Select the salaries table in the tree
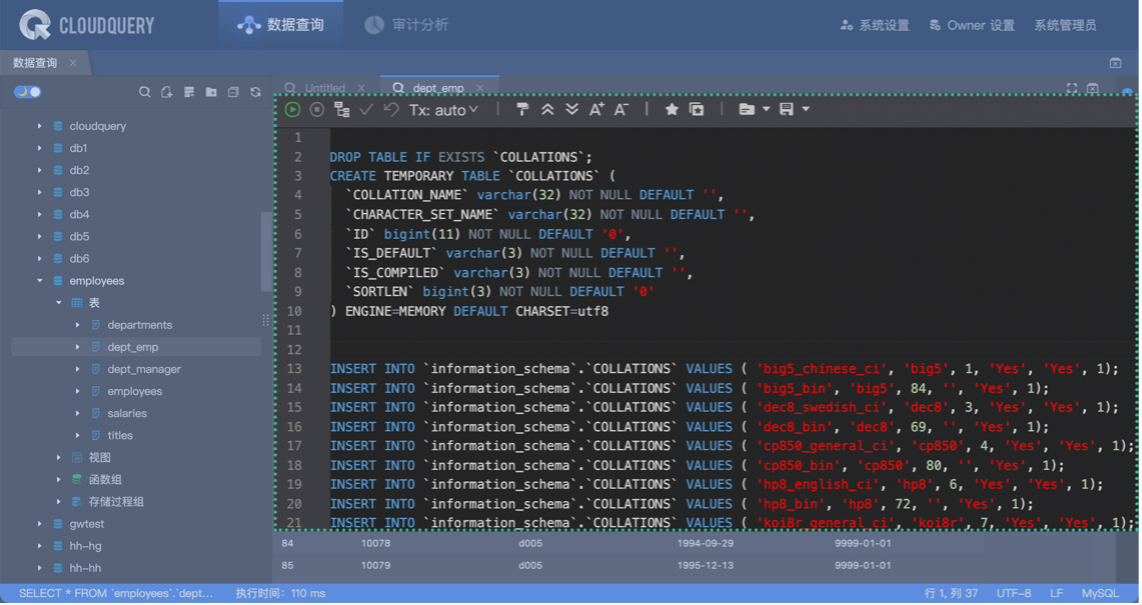Screen dimensions: 1142x605 (127, 413)
